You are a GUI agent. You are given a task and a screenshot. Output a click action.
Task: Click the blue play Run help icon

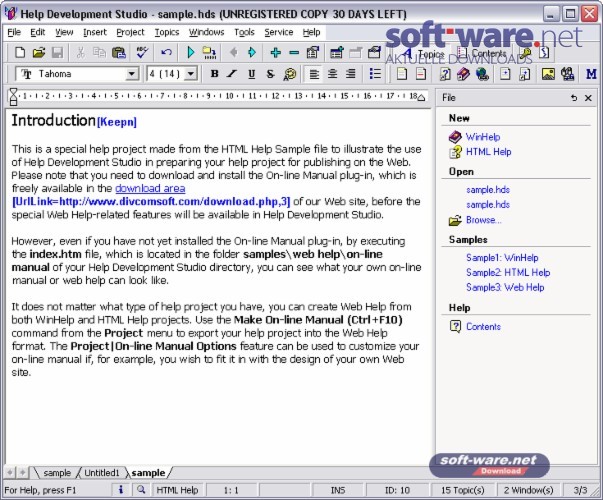191,52
